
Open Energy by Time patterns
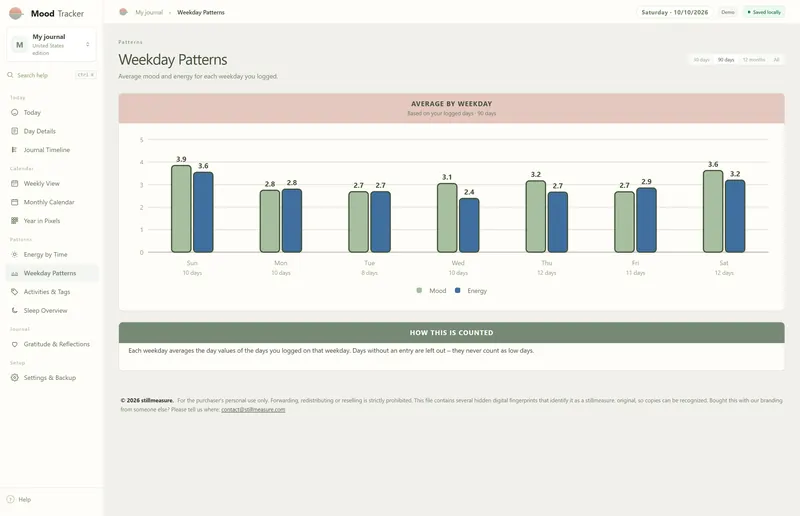(x=52, y=254)
